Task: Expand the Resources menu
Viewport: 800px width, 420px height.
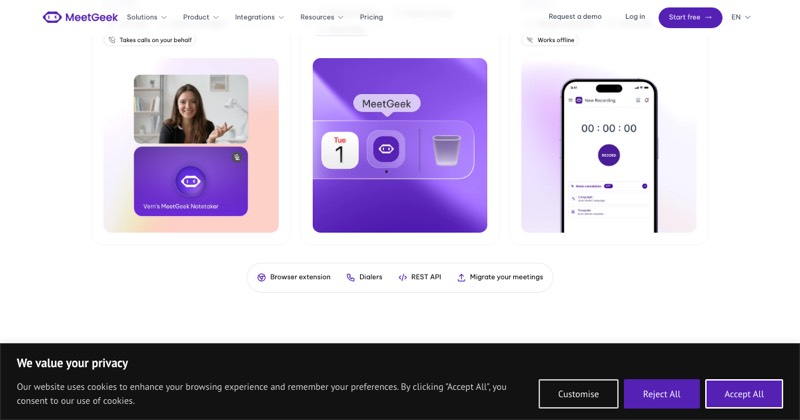Action: coord(321,17)
